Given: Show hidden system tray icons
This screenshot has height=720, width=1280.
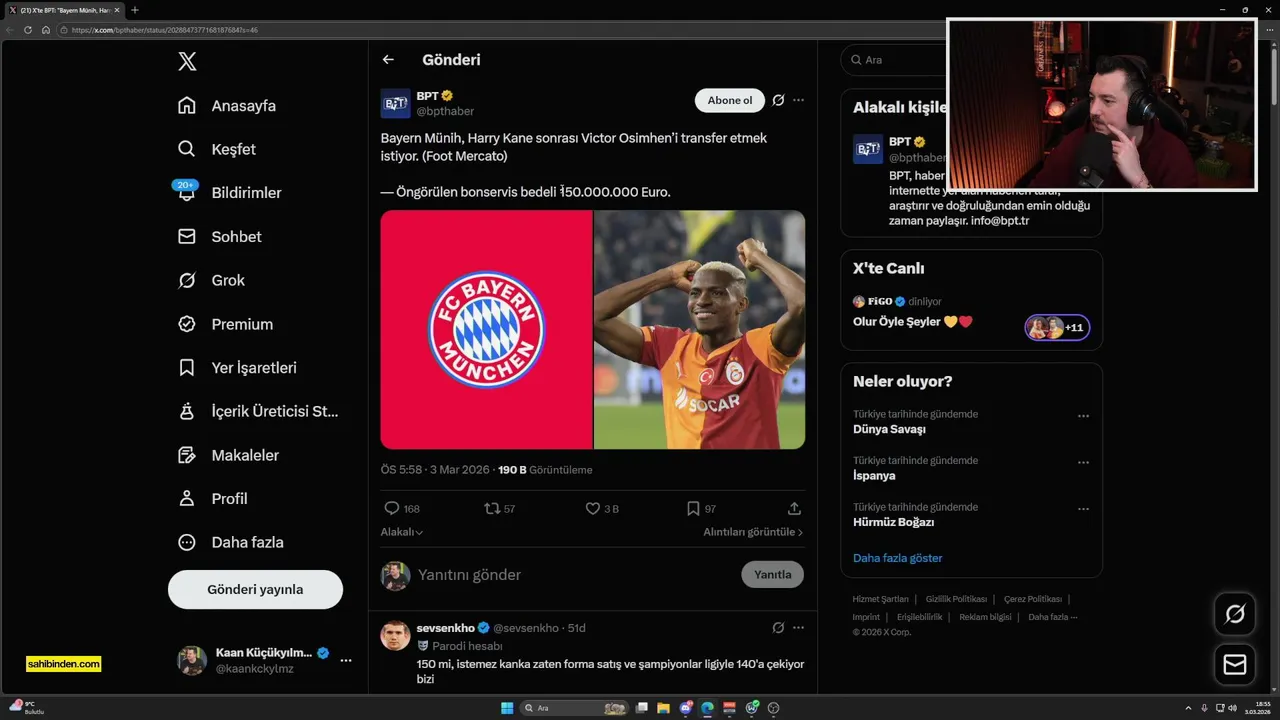Looking at the screenshot, I should (1189, 708).
